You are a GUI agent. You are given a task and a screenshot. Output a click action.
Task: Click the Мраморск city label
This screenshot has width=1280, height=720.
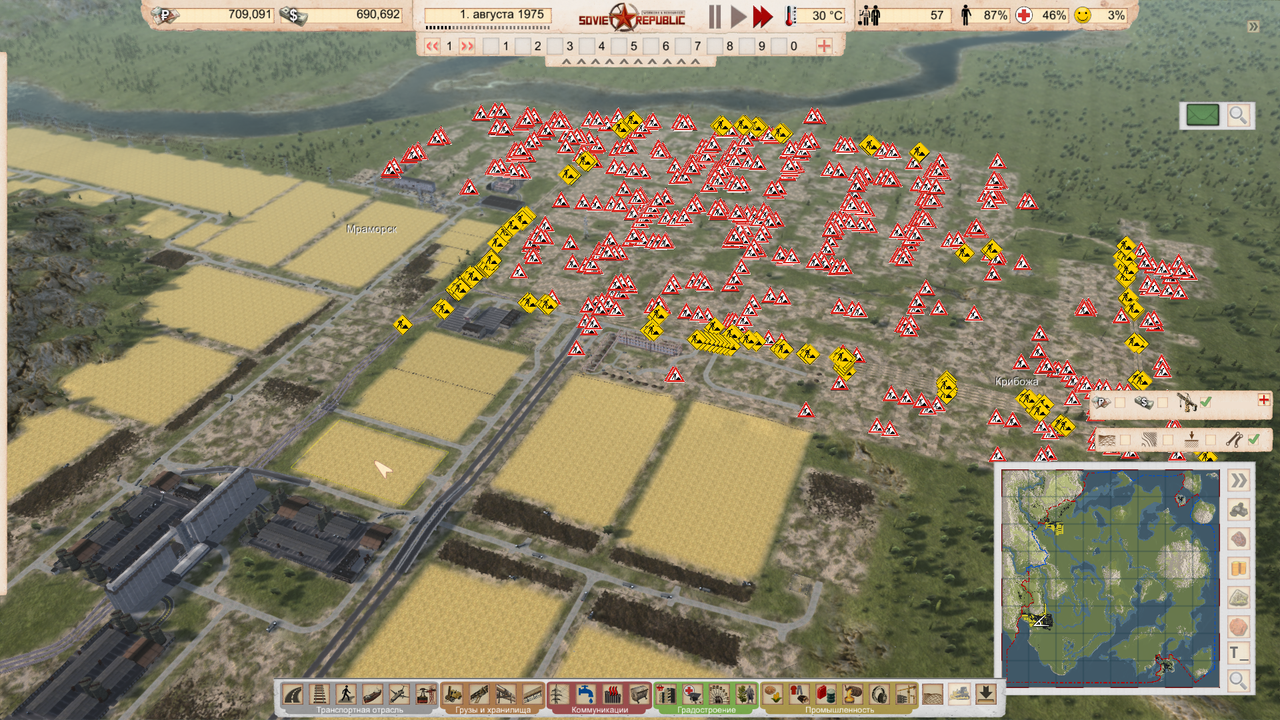pos(371,229)
